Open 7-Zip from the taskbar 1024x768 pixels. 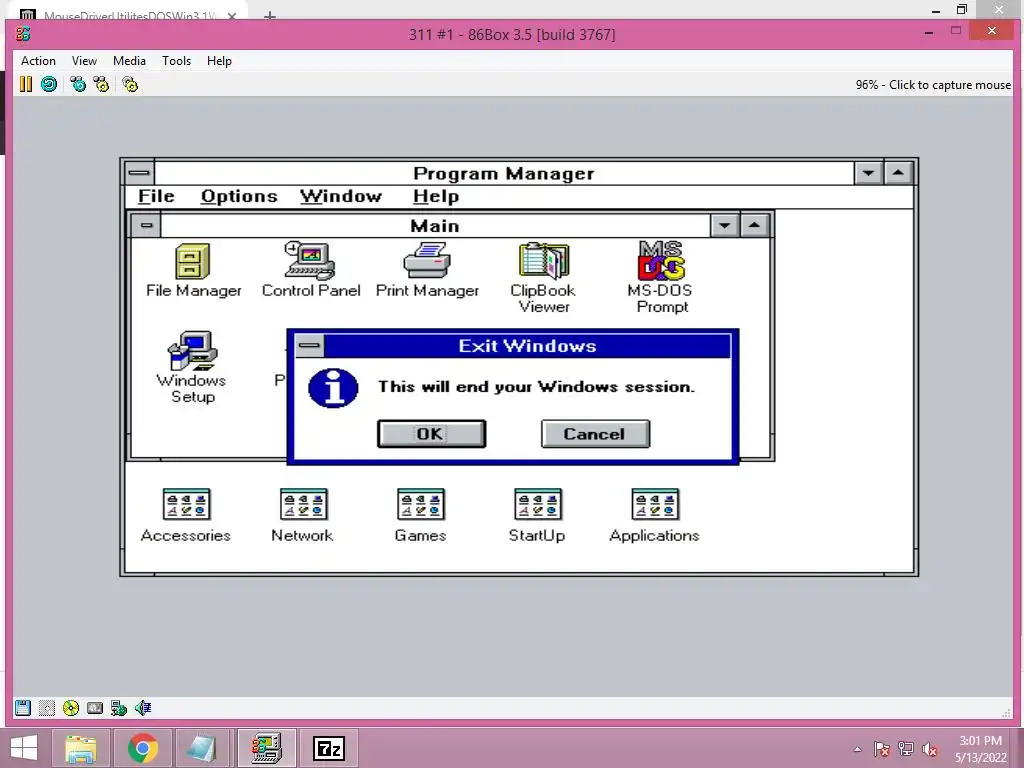click(329, 748)
